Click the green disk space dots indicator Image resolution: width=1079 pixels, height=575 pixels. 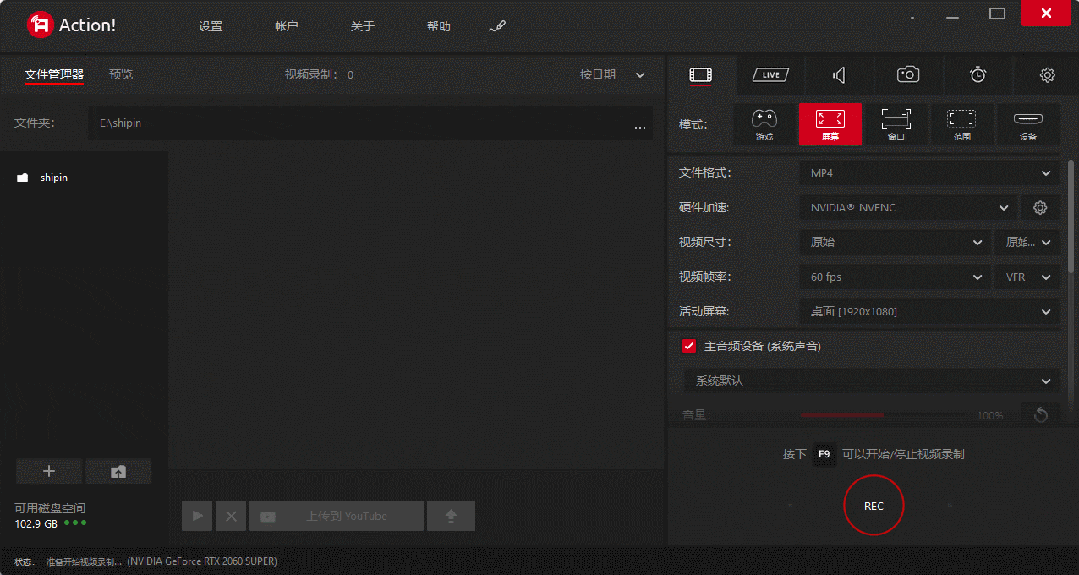pyautogui.click(x=75, y=523)
